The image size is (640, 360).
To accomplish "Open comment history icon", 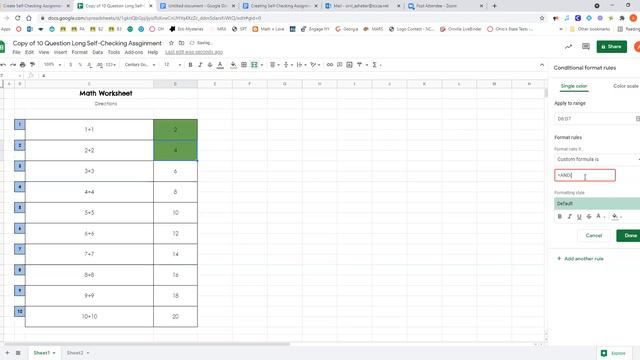I will click(586, 47).
